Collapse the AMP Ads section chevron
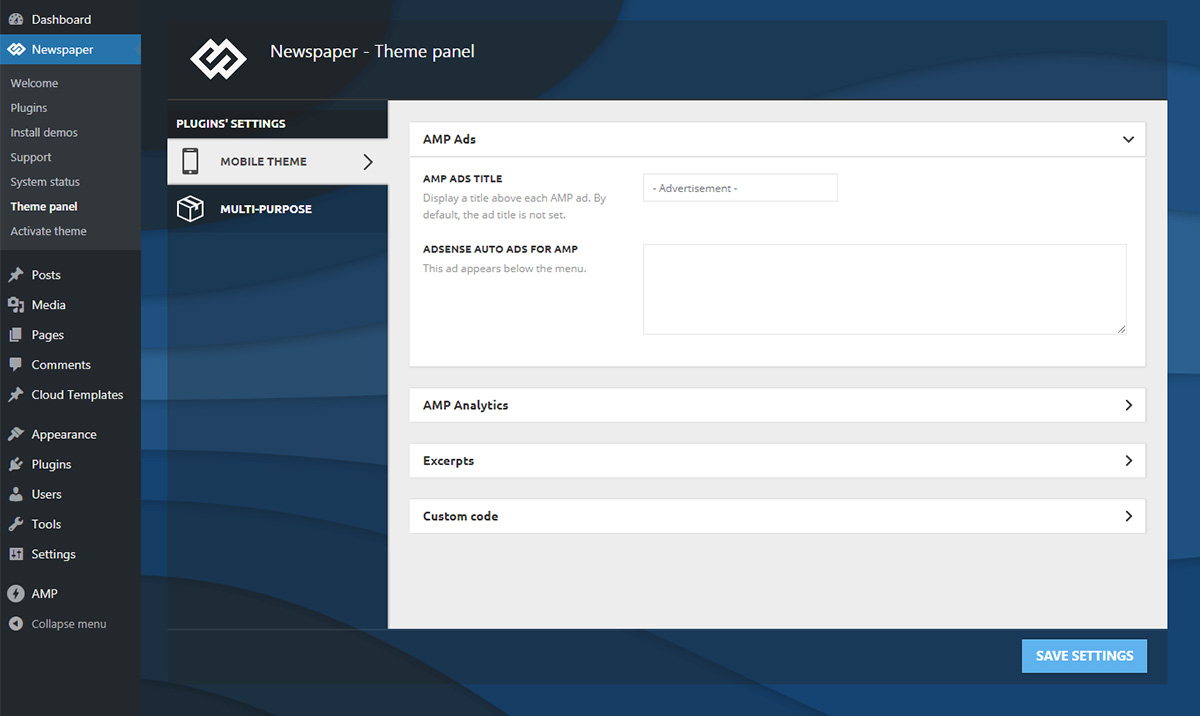Viewport: 1200px width, 716px height. 1129,140
